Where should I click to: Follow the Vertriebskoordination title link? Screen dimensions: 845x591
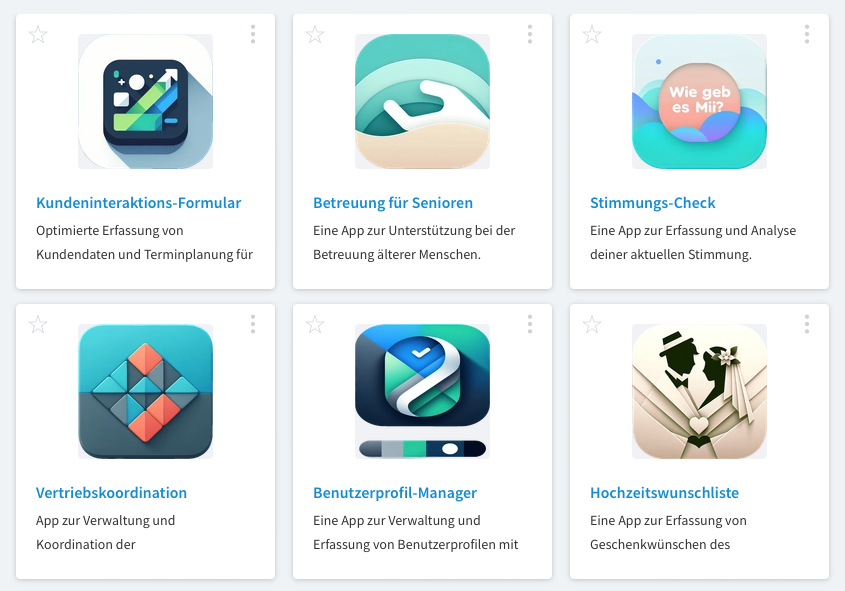tap(112, 492)
